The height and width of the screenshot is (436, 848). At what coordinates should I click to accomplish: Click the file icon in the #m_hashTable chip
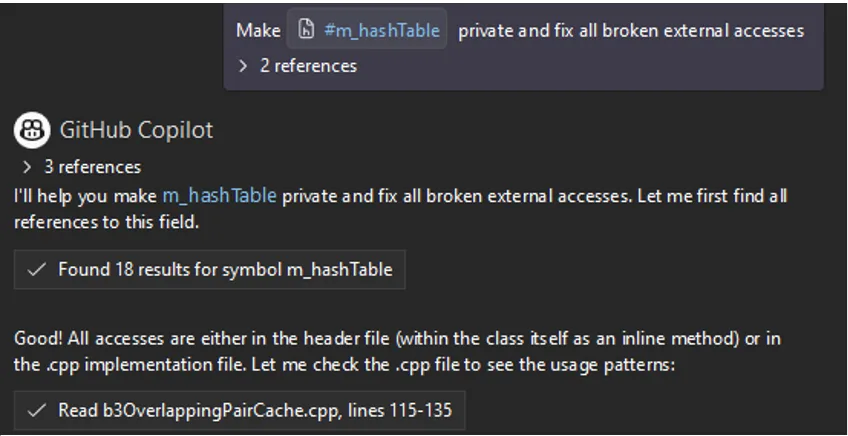[x=307, y=30]
